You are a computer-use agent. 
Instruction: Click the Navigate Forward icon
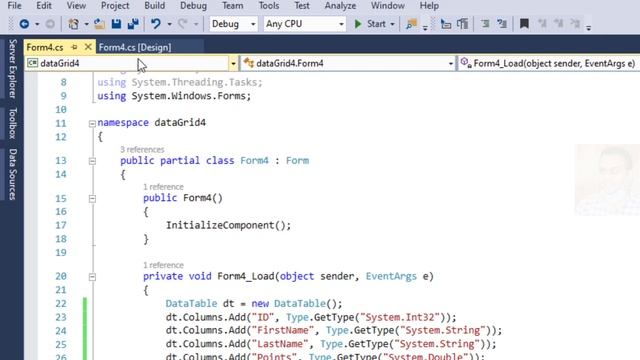[x=50, y=24]
